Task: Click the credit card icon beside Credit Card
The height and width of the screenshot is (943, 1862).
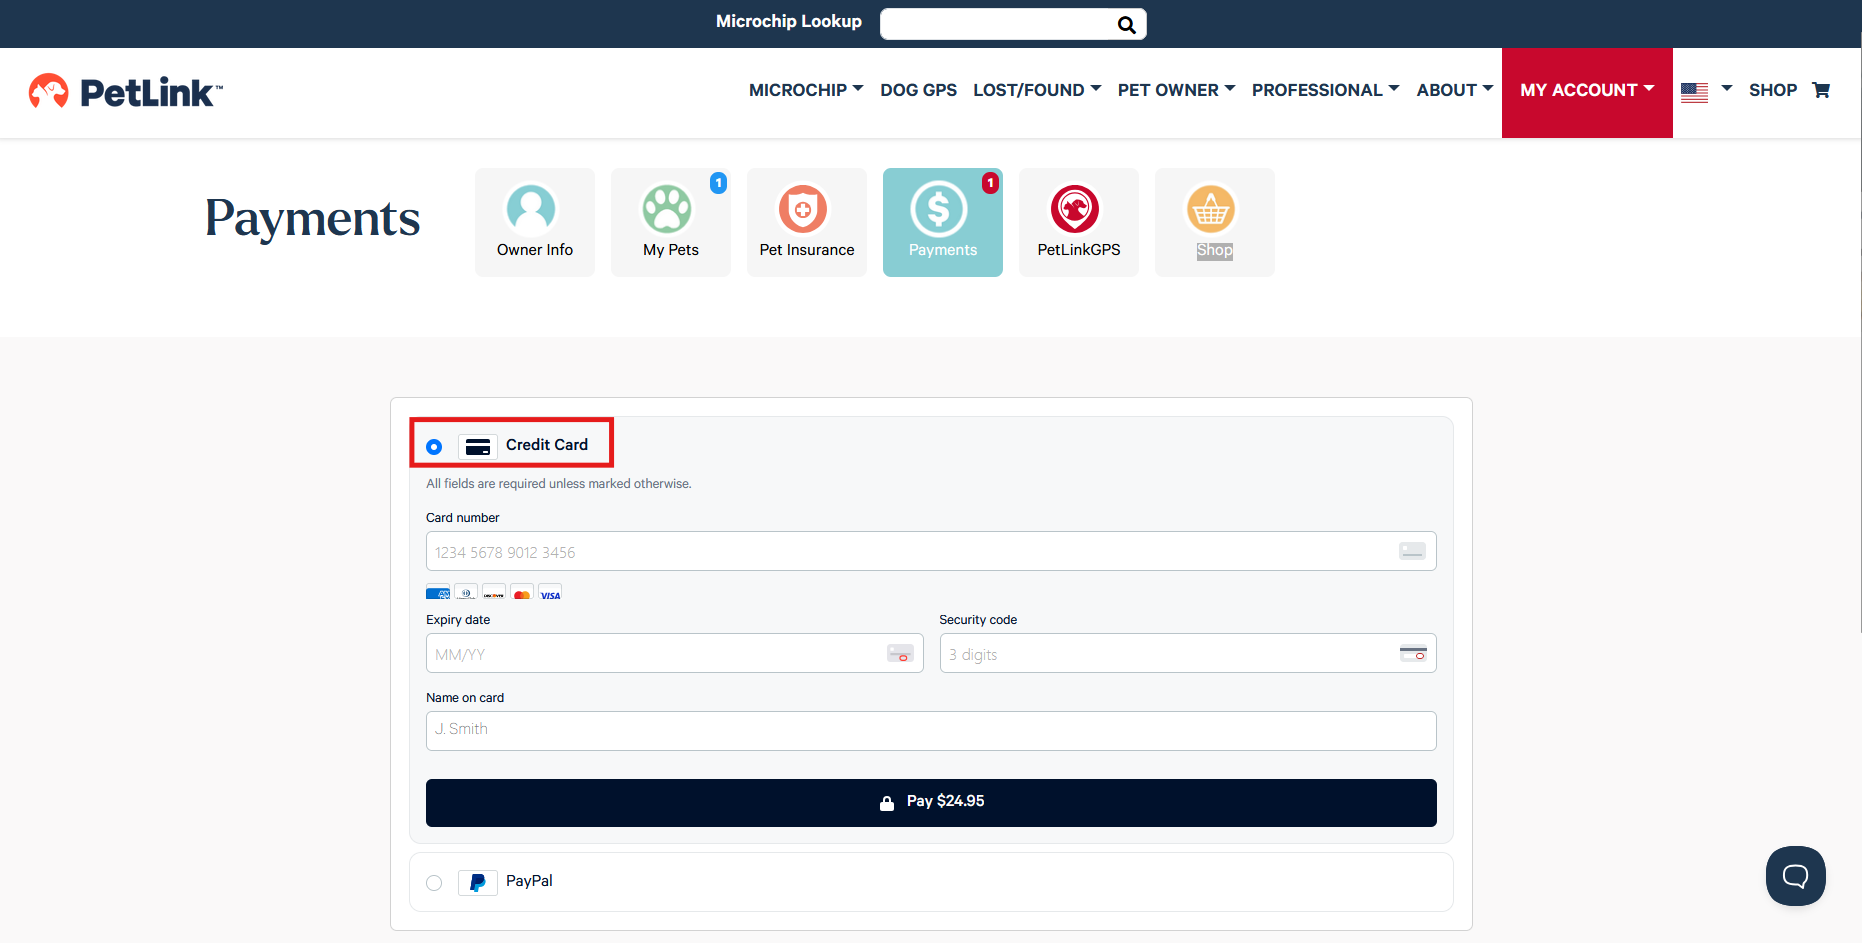Action: click(478, 446)
